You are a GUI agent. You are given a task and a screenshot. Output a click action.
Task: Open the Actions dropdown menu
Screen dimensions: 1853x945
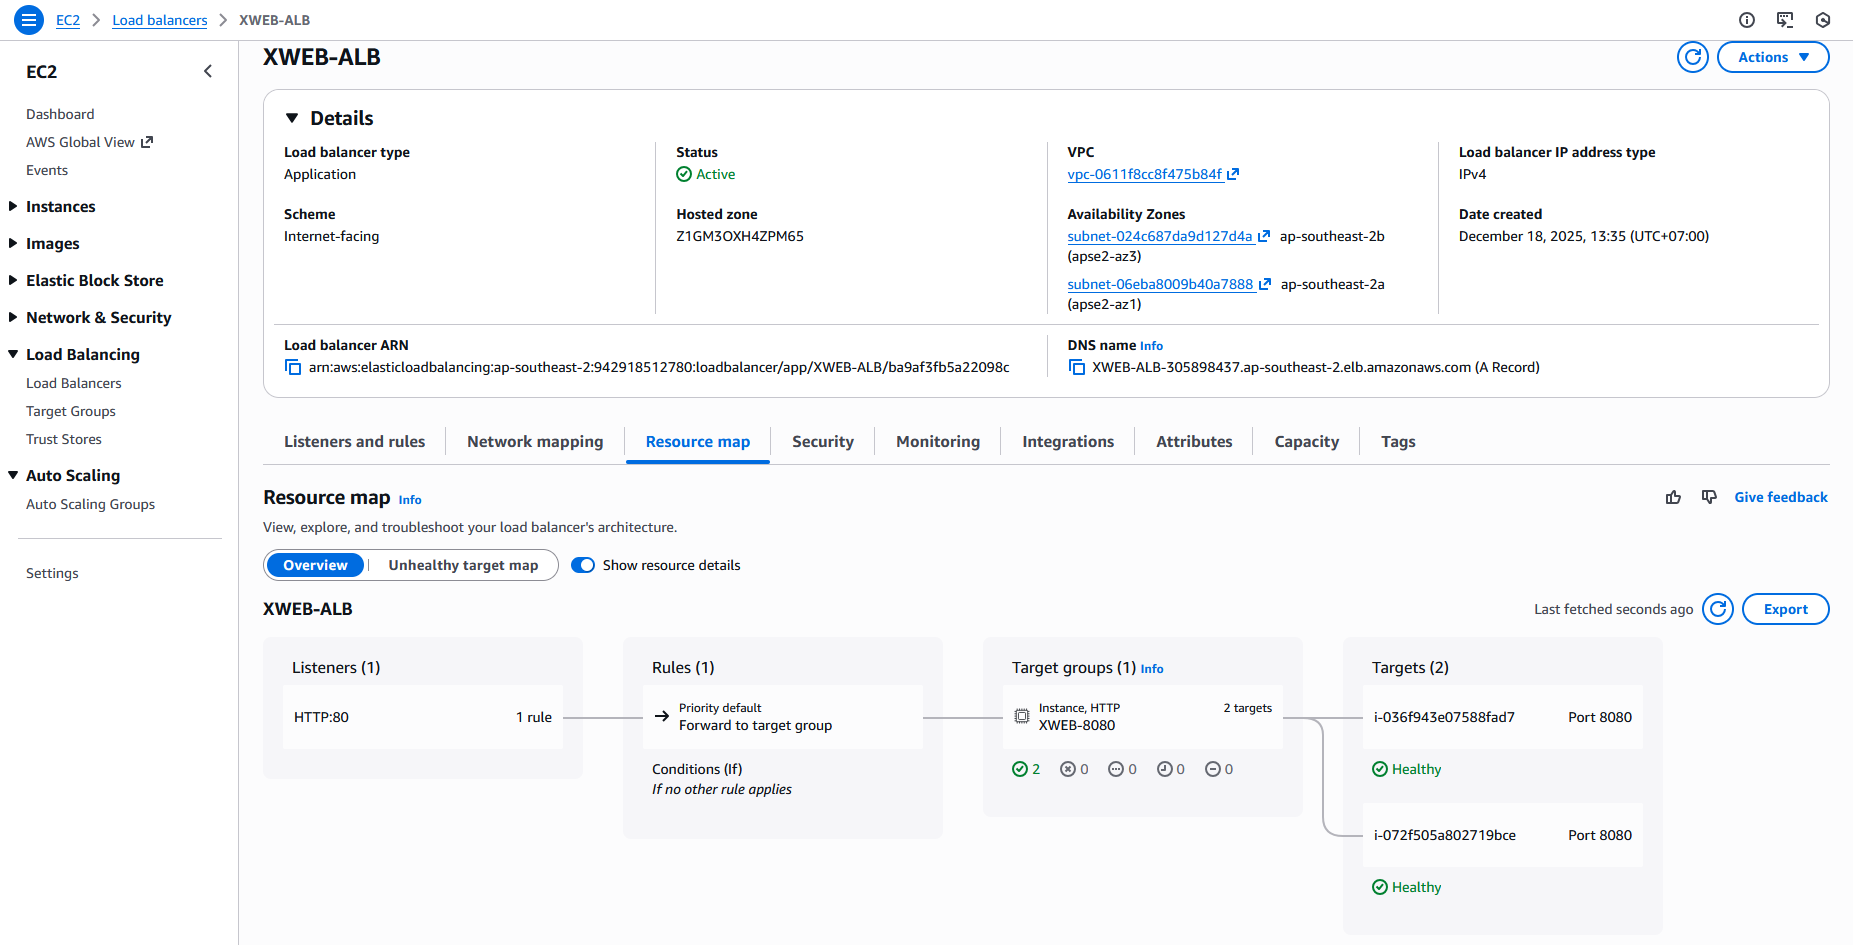point(1772,57)
